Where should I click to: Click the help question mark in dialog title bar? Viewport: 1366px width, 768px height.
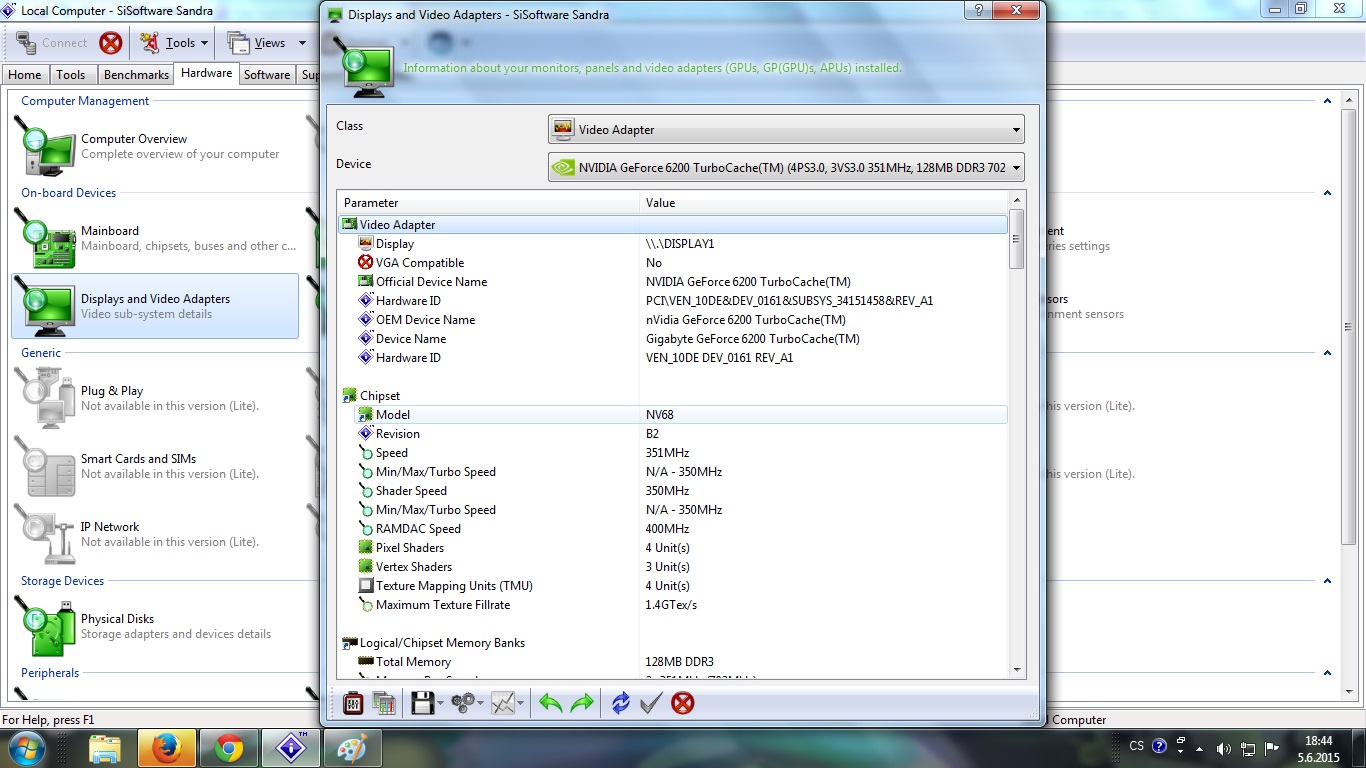[979, 11]
